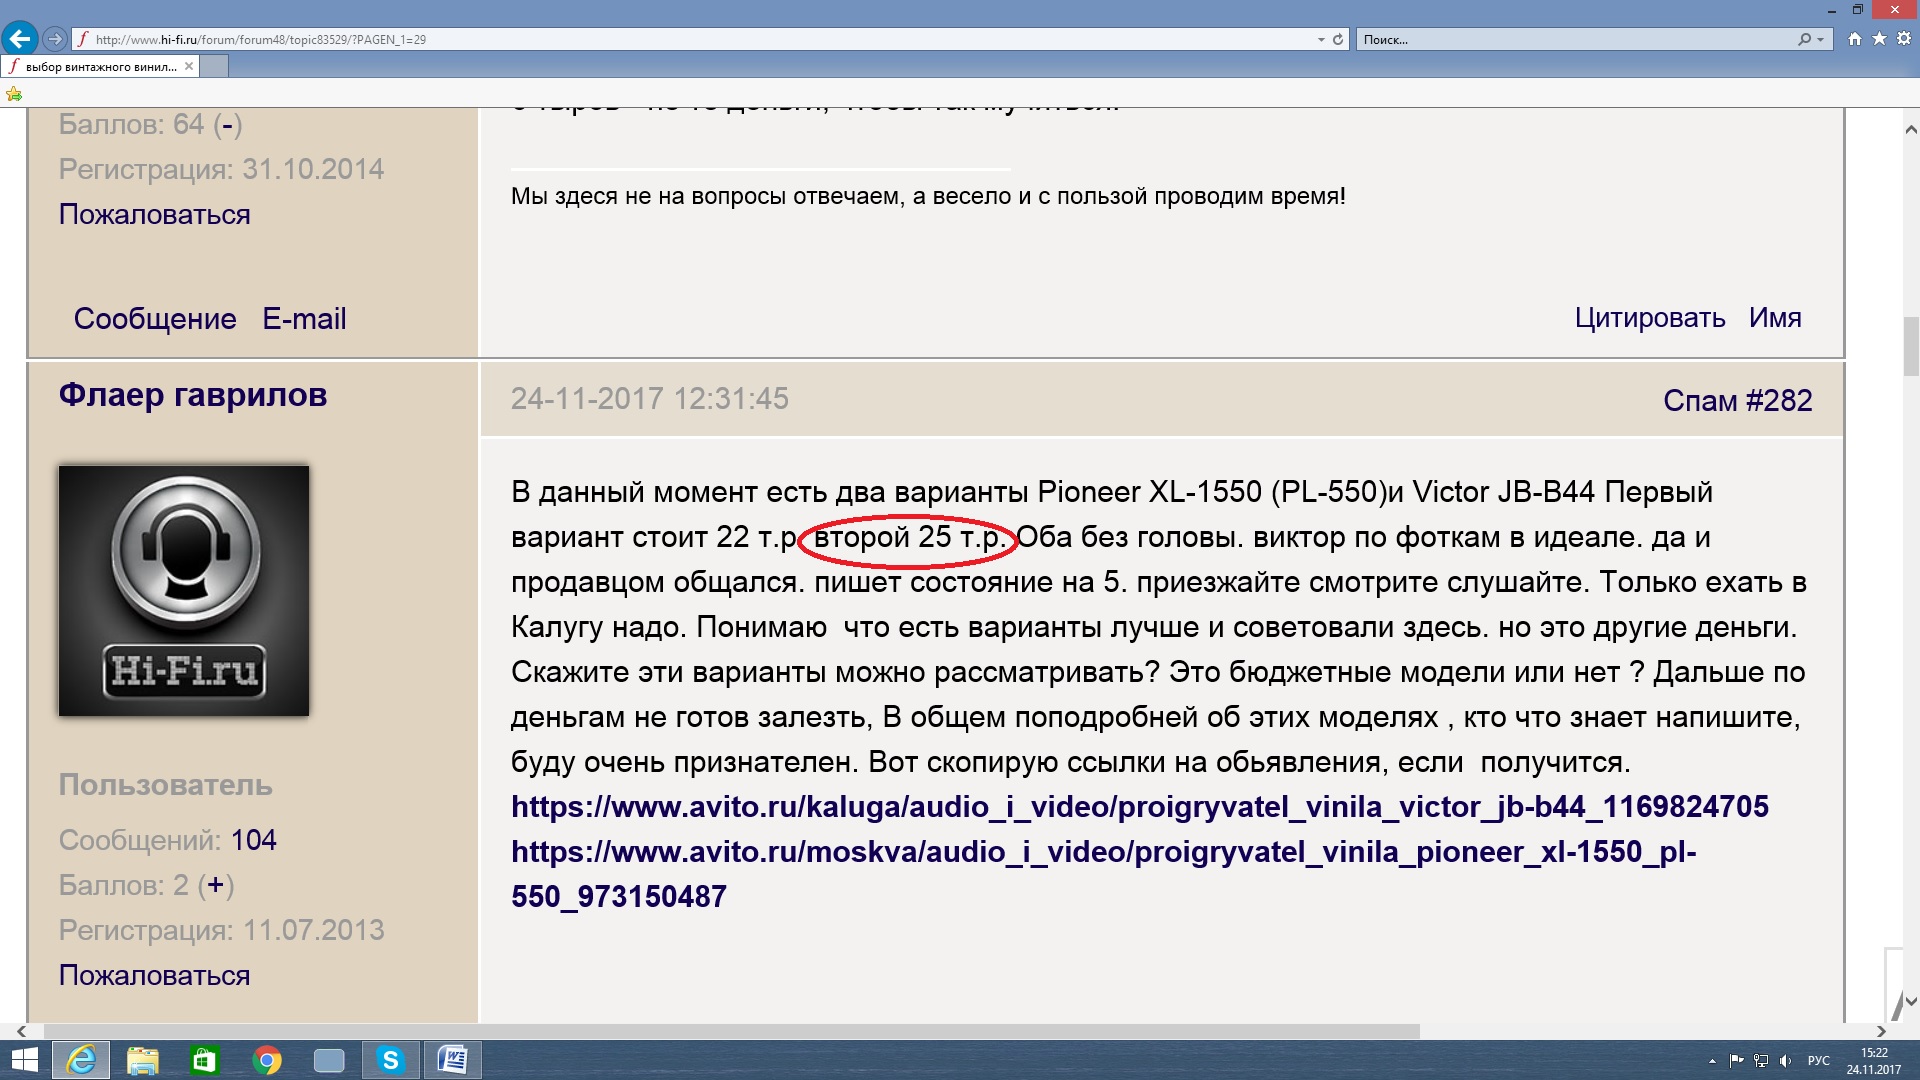The height and width of the screenshot is (1080, 1920).
Task: Click the horizontal scrollbar thumb
Action: 730,1031
